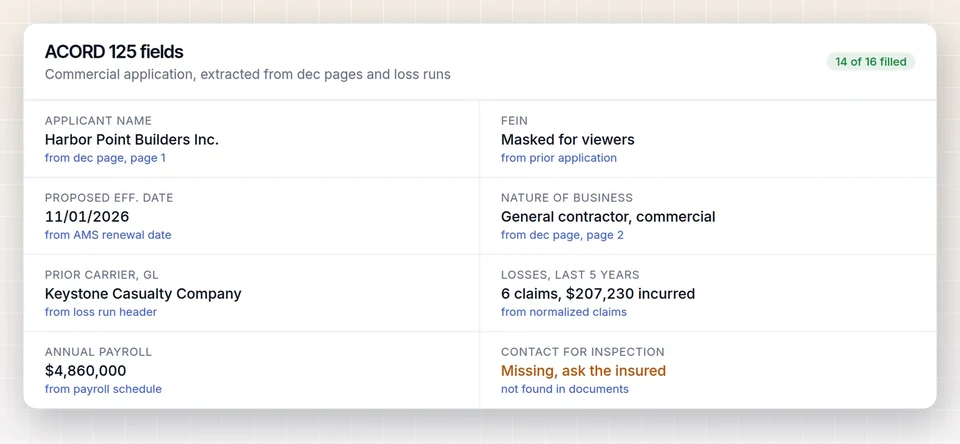This screenshot has height=444, width=960.
Task: Click the 'Missing, ask the insured' warning
Action: click(x=583, y=371)
